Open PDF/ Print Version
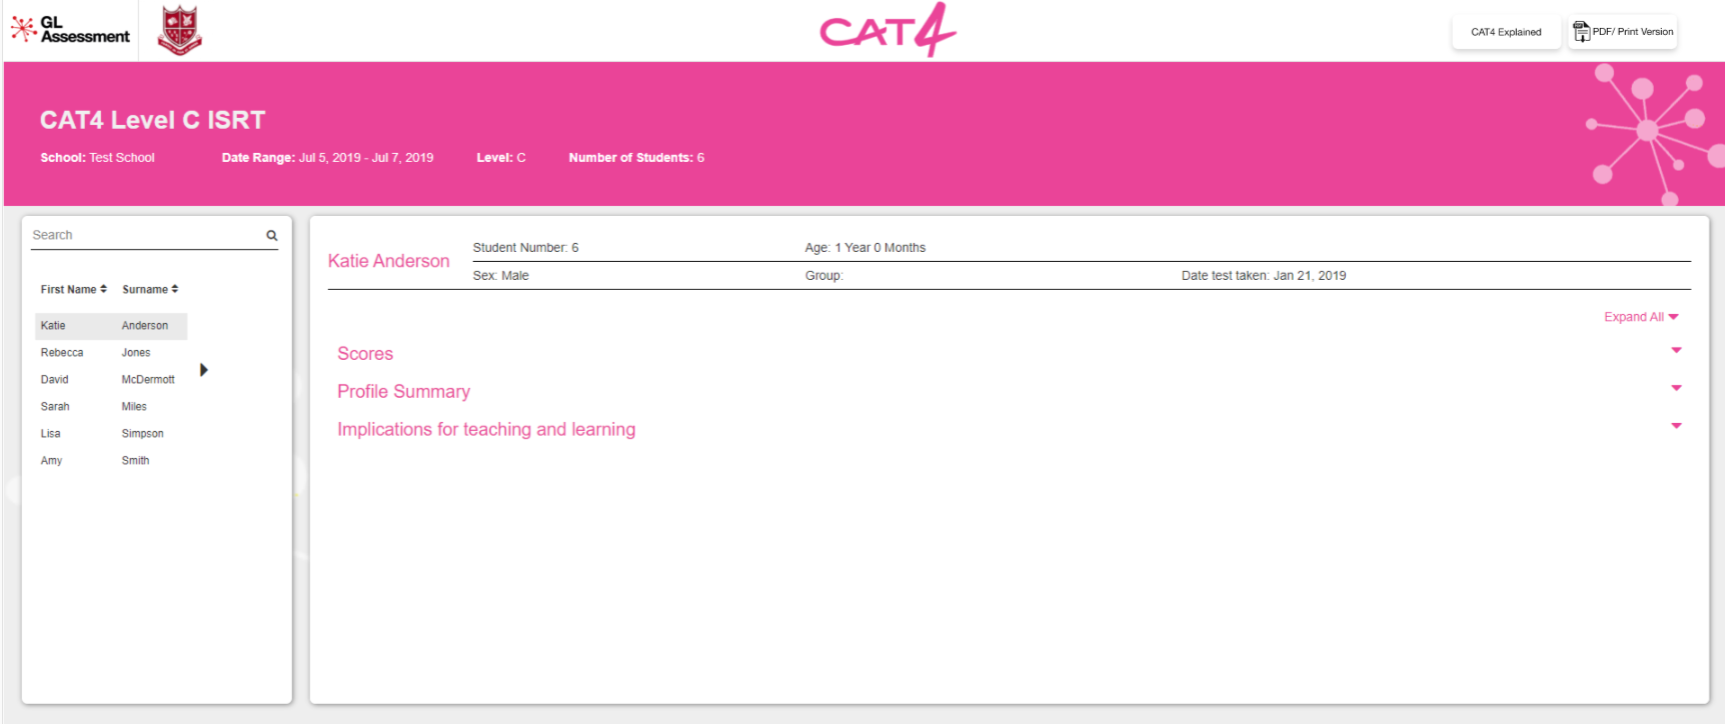Image resolution: width=1725 pixels, height=724 pixels. pyautogui.click(x=1623, y=32)
